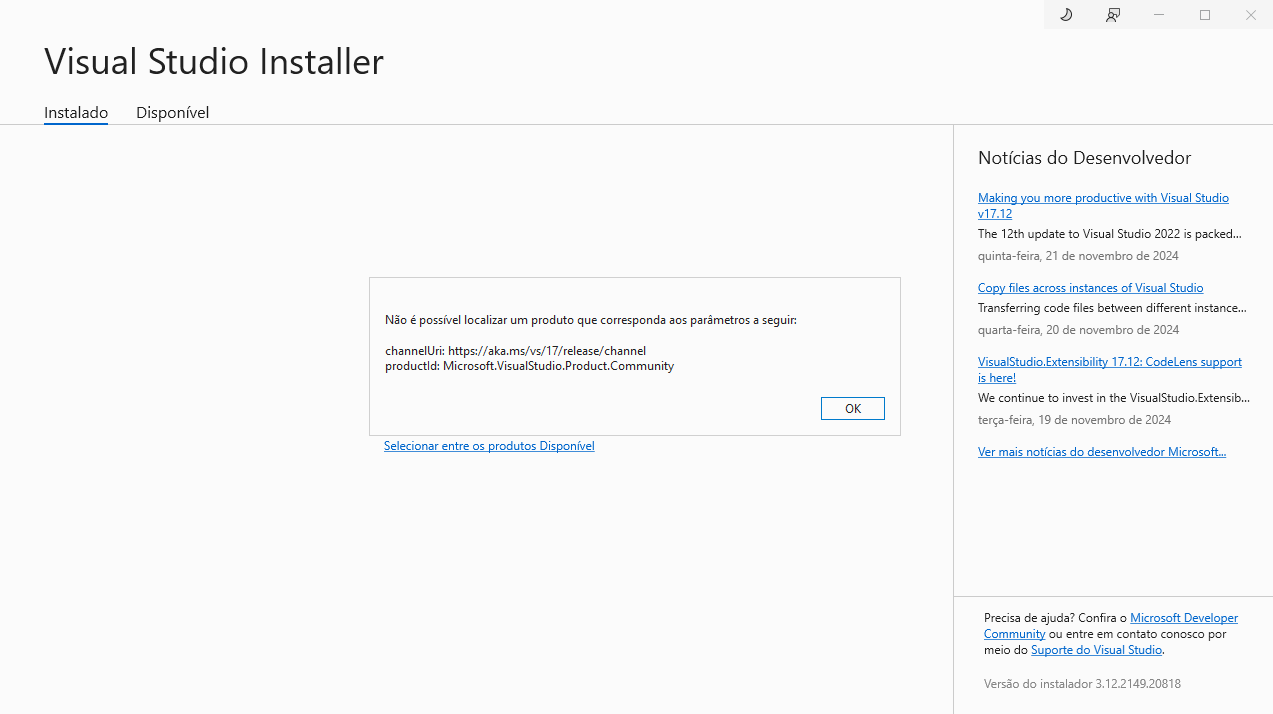Open Copy files across instances article
The image size is (1273, 714).
(1090, 288)
